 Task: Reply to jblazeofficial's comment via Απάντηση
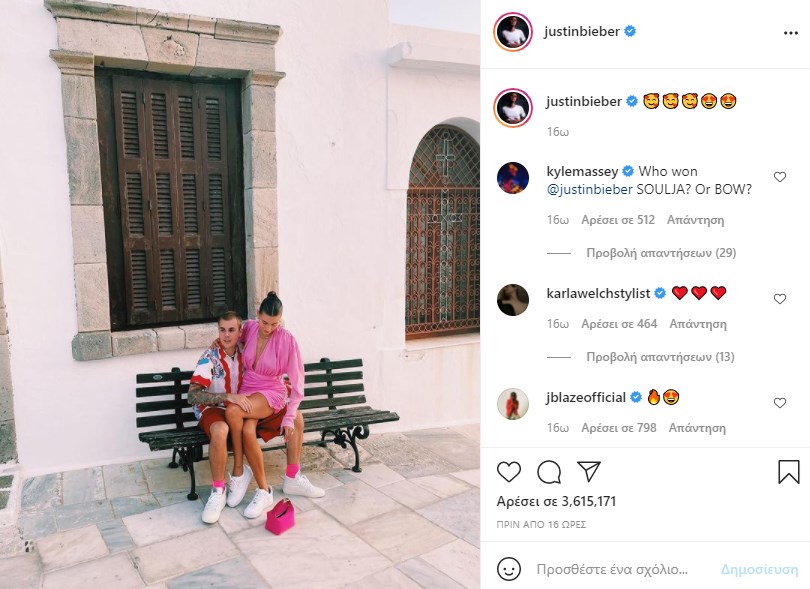pos(697,428)
